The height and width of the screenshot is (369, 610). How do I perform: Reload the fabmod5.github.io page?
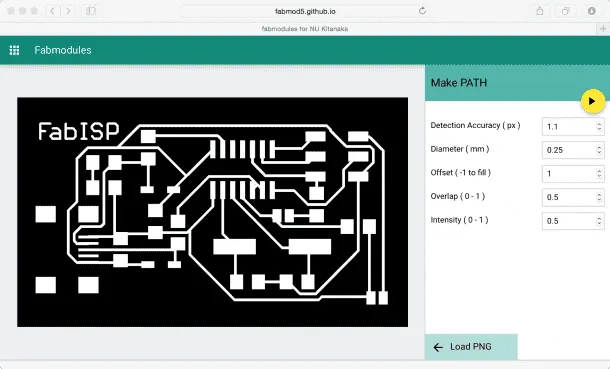pos(422,11)
